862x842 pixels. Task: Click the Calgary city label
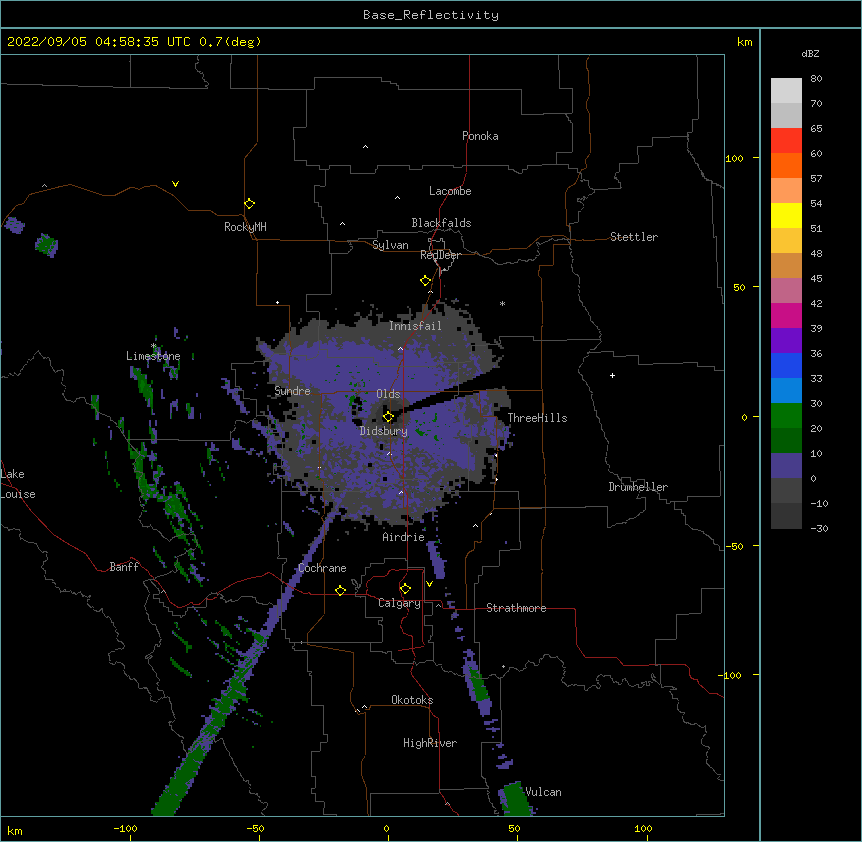click(x=399, y=603)
